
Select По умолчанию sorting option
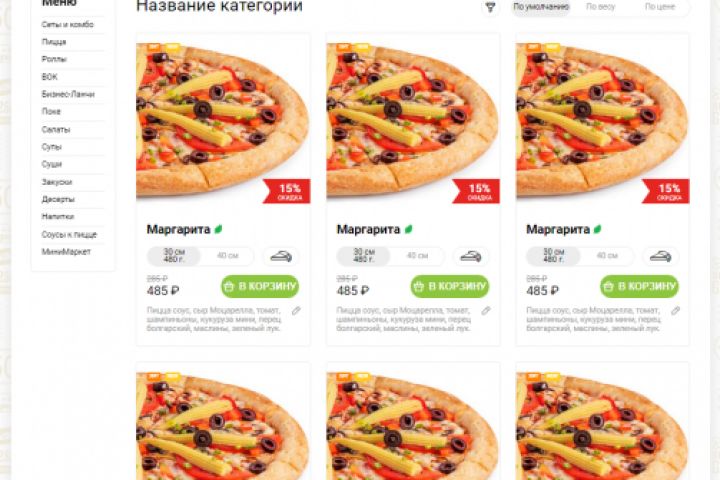541,7
